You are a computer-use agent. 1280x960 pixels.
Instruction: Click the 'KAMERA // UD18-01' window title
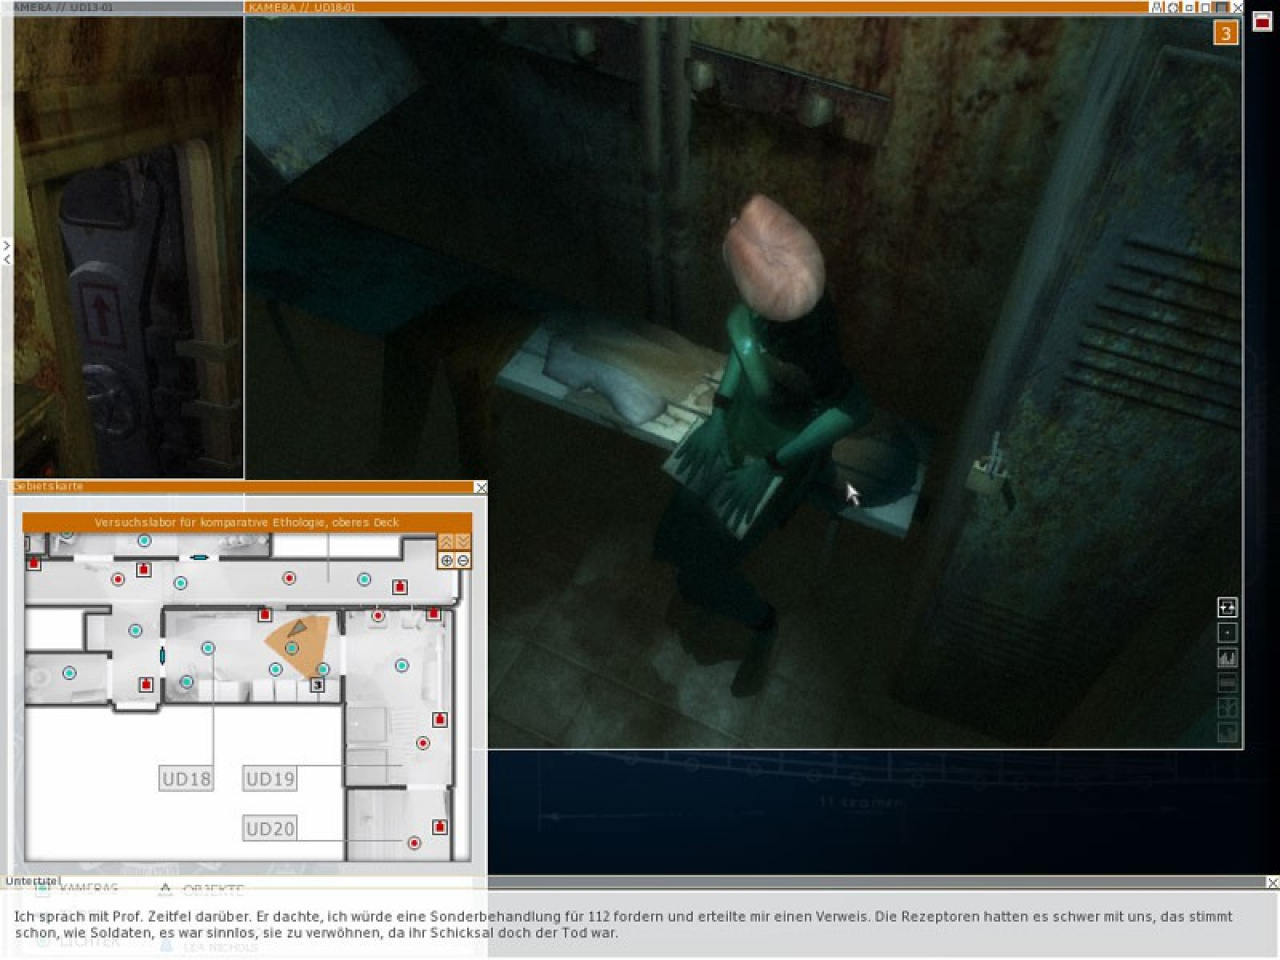(x=302, y=7)
